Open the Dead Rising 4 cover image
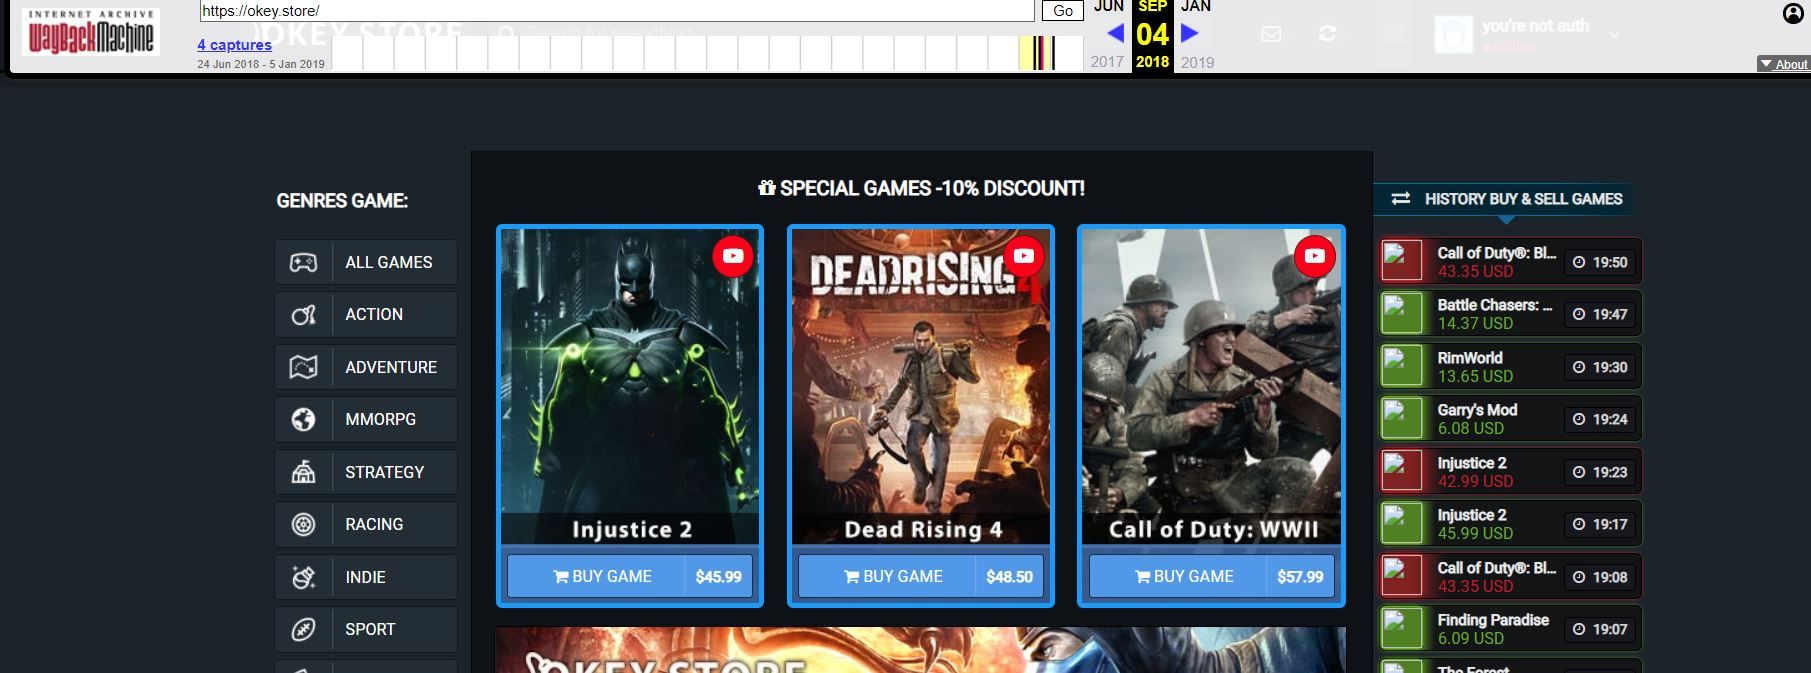The image size is (1811, 673). [x=921, y=386]
